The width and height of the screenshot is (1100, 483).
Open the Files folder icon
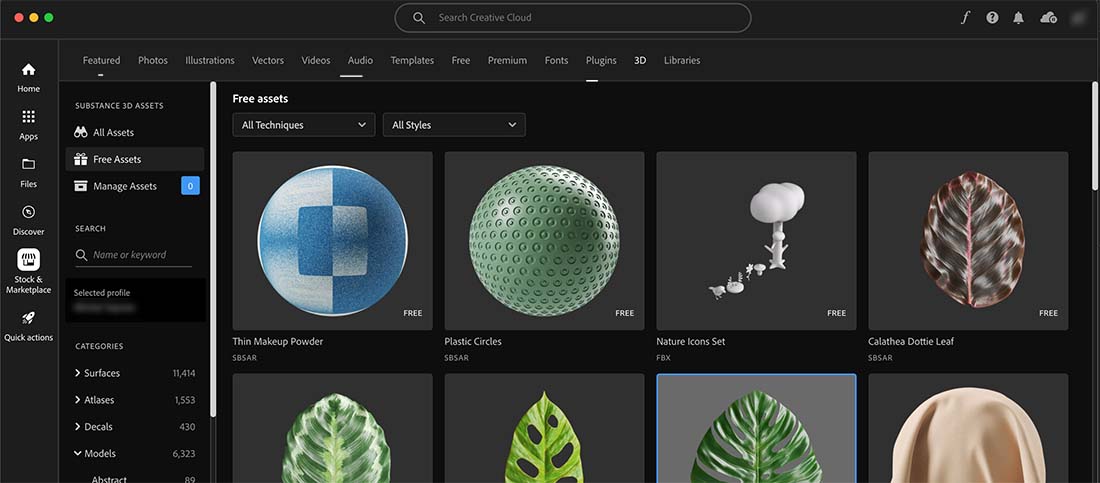[x=28, y=164]
